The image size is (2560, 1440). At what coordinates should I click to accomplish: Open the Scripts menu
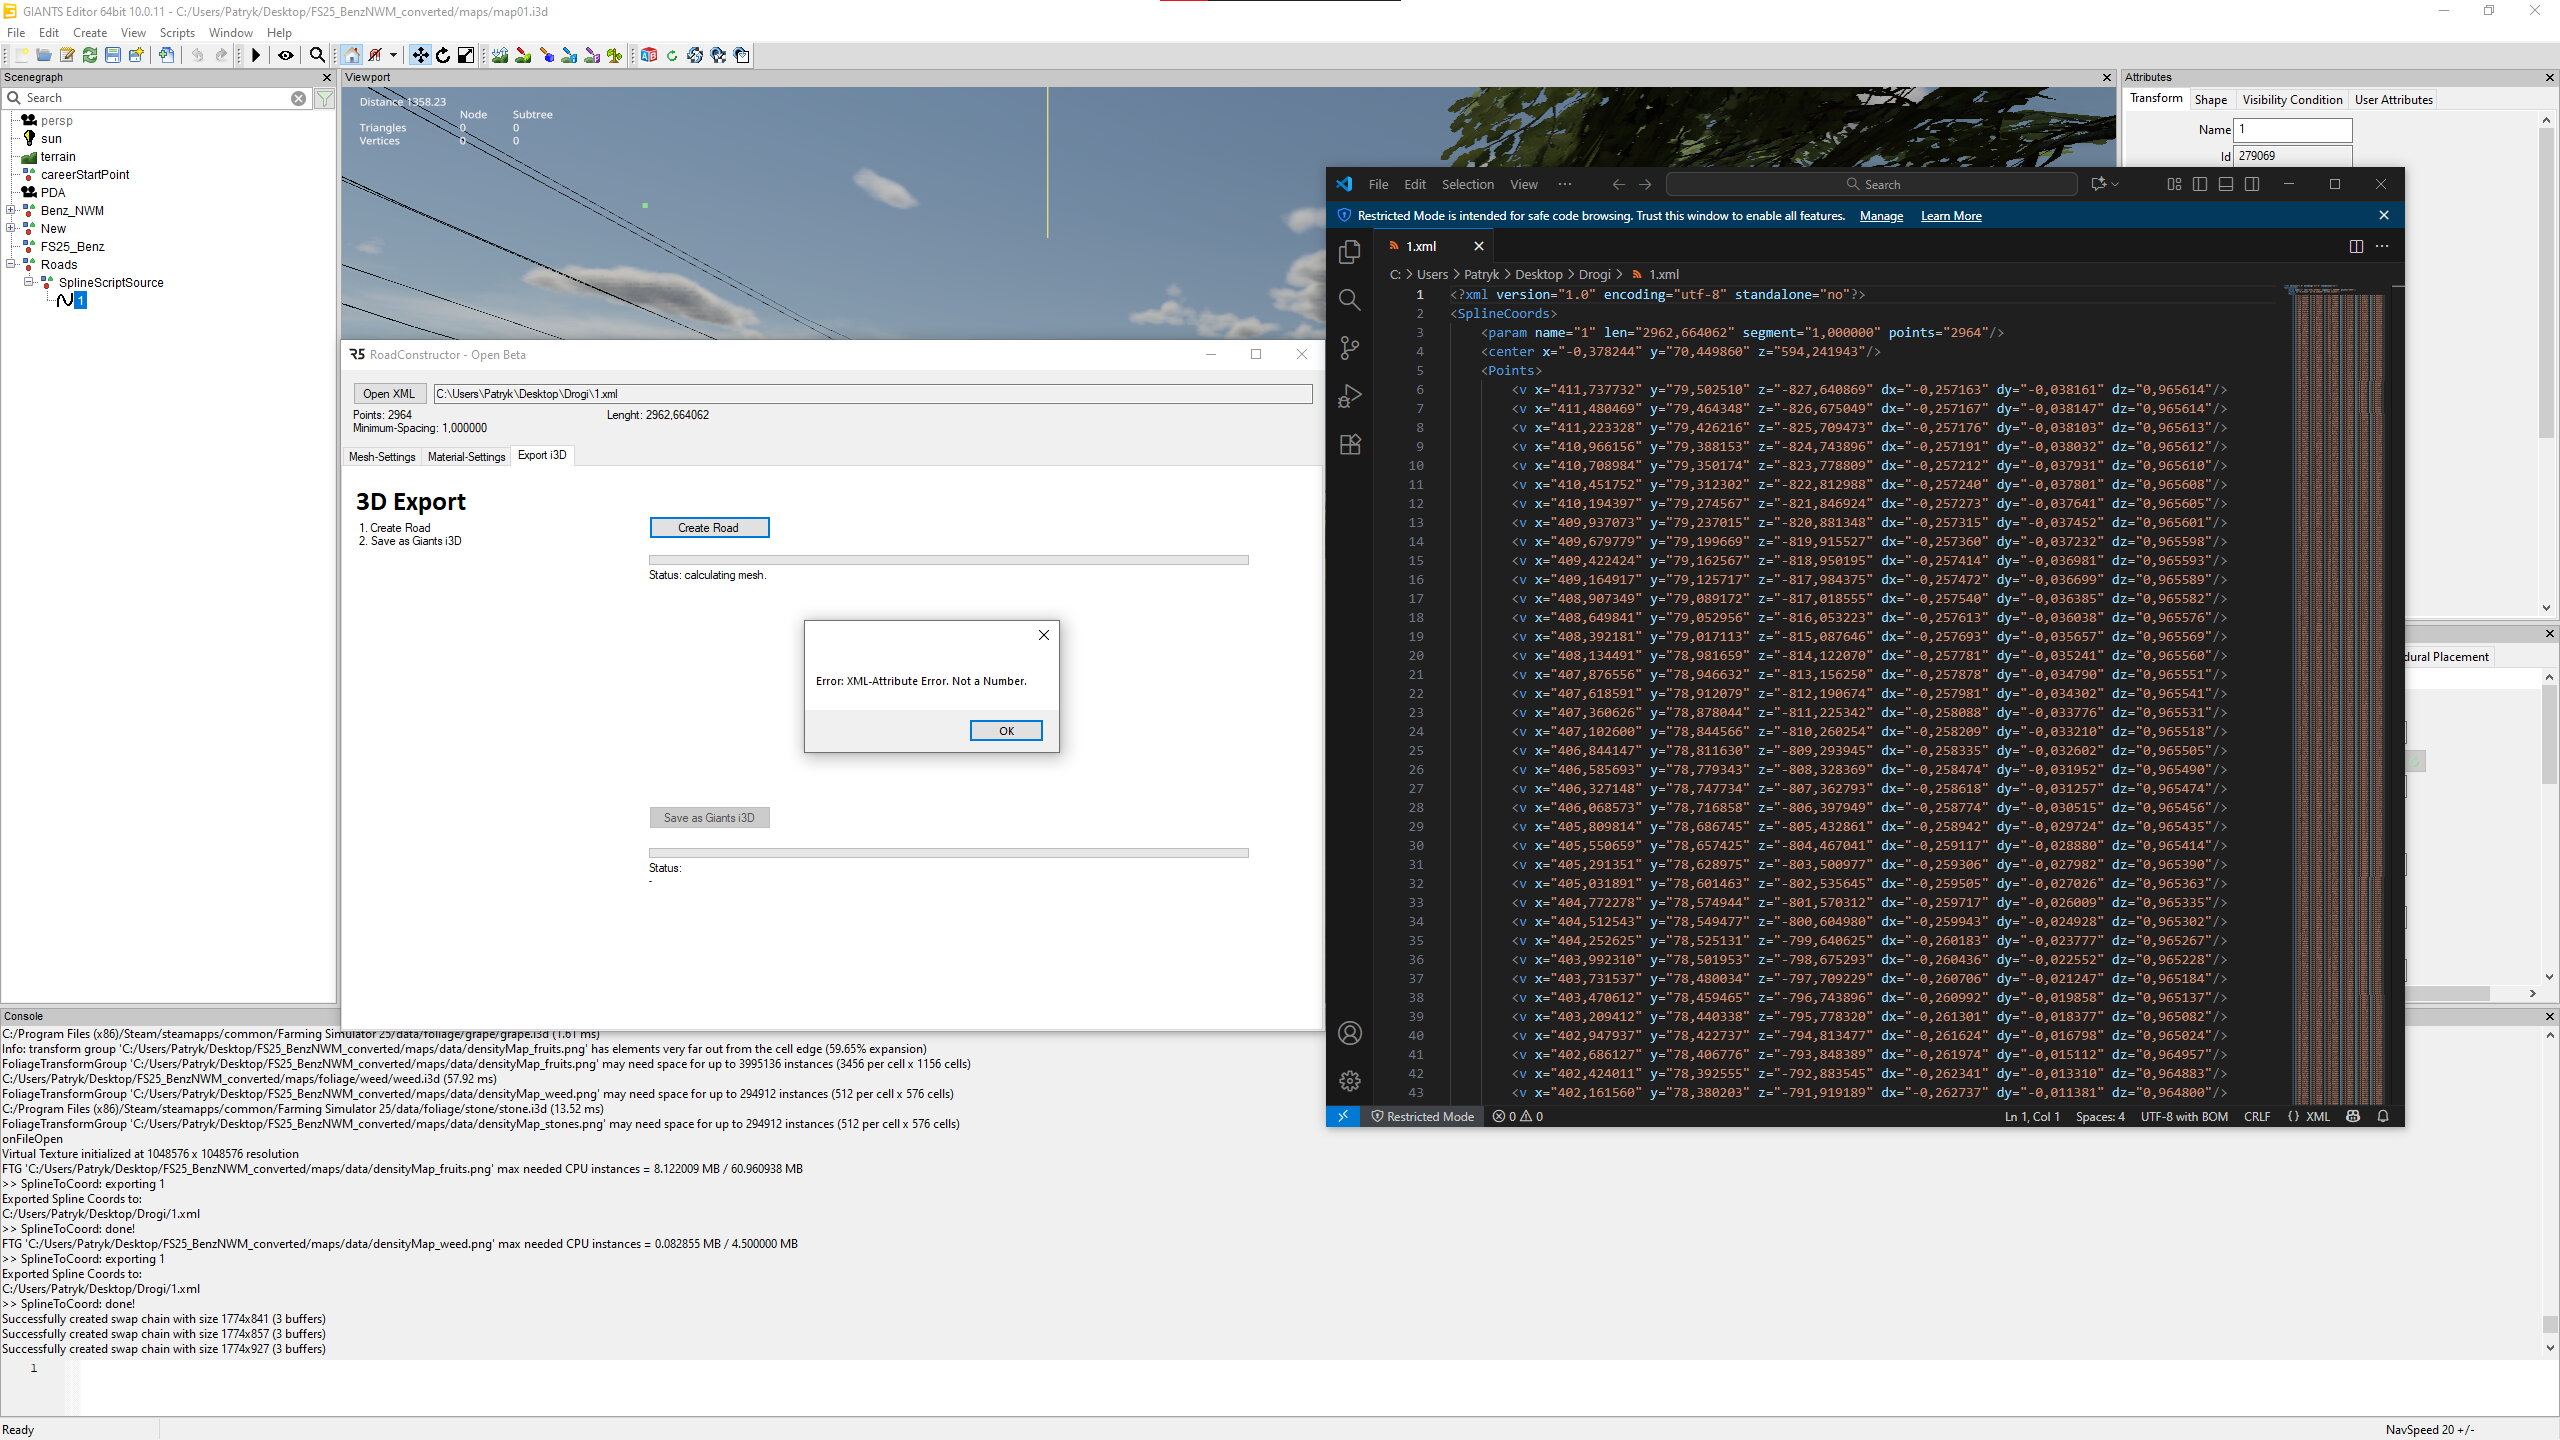pyautogui.click(x=177, y=33)
